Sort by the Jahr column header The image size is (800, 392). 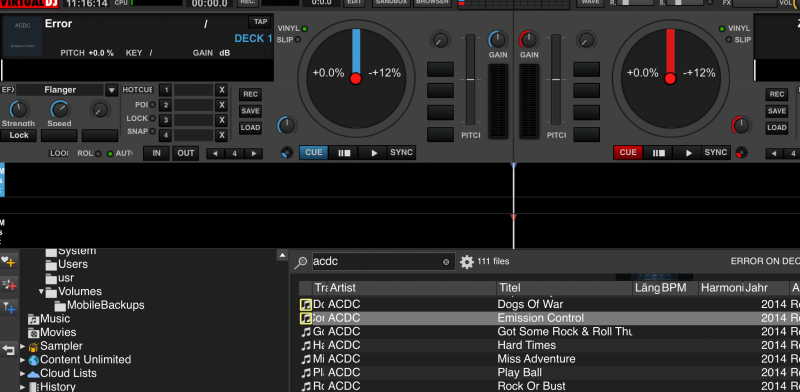[x=767, y=288]
